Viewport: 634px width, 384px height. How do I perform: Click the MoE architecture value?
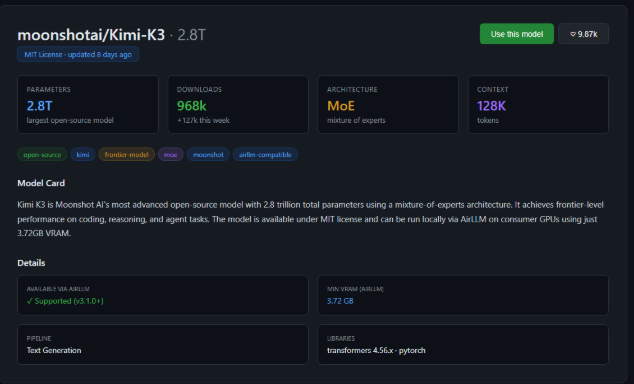340,106
